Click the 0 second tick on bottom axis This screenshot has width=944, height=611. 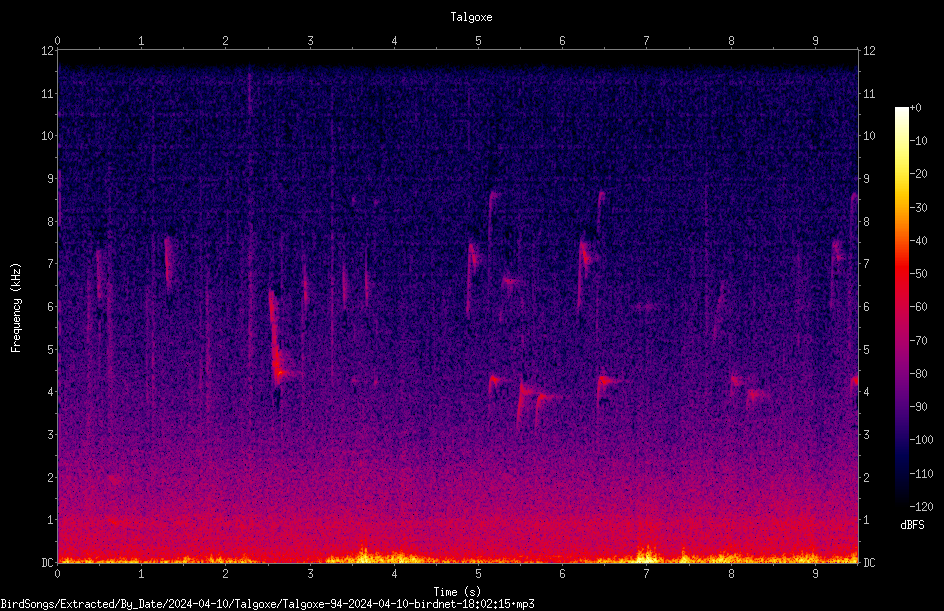coord(57,574)
